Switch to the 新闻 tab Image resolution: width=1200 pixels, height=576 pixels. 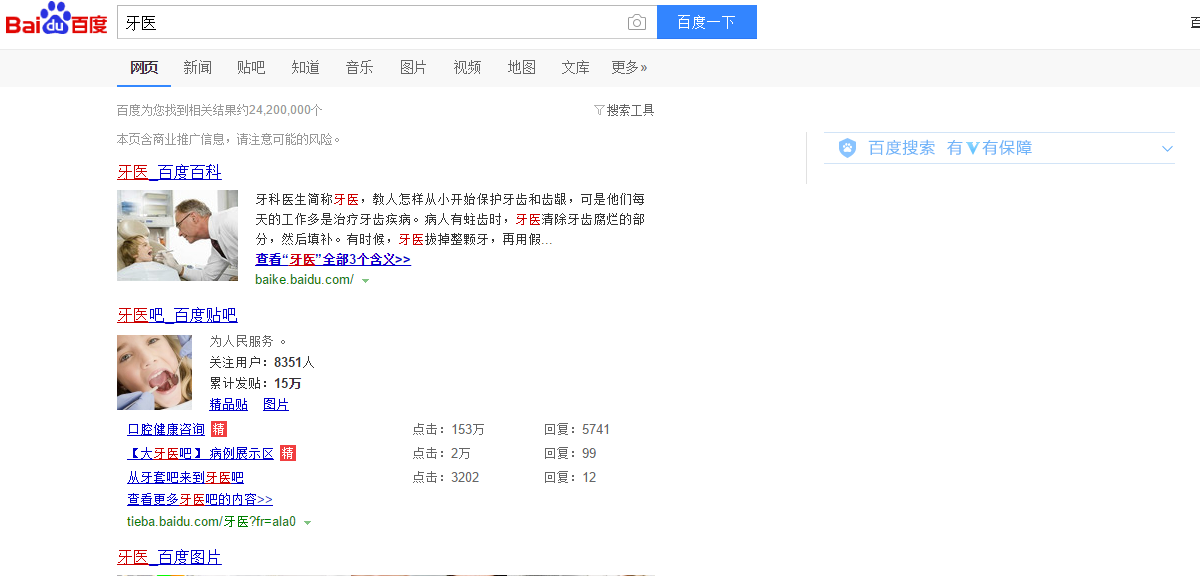(x=197, y=67)
